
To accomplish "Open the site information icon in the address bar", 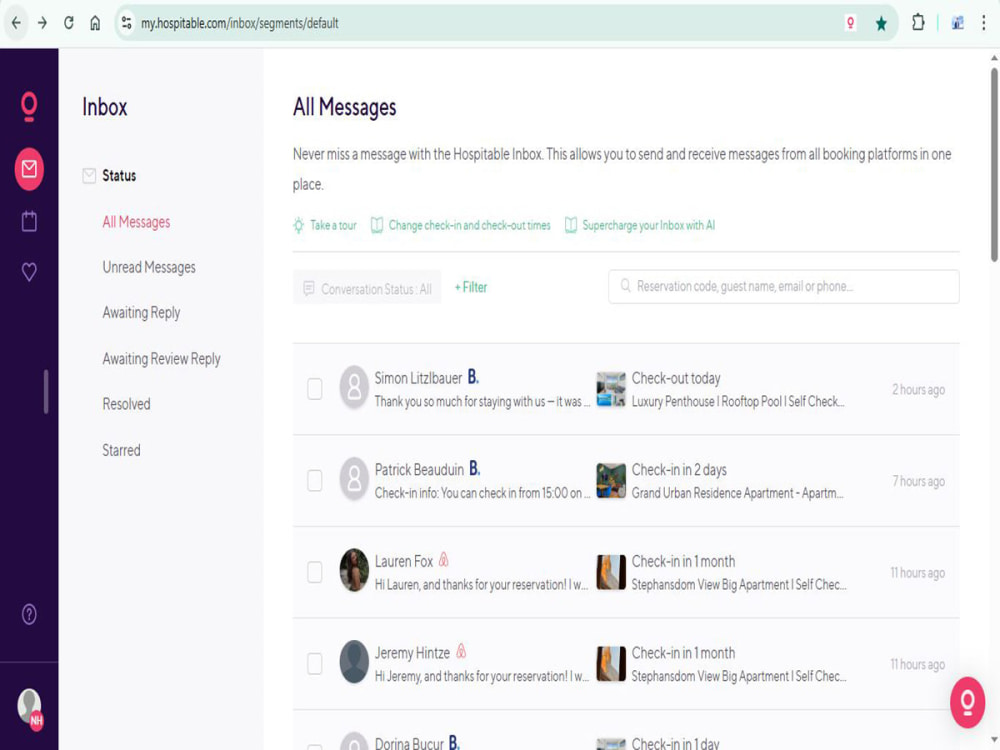I will (x=126, y=23).
